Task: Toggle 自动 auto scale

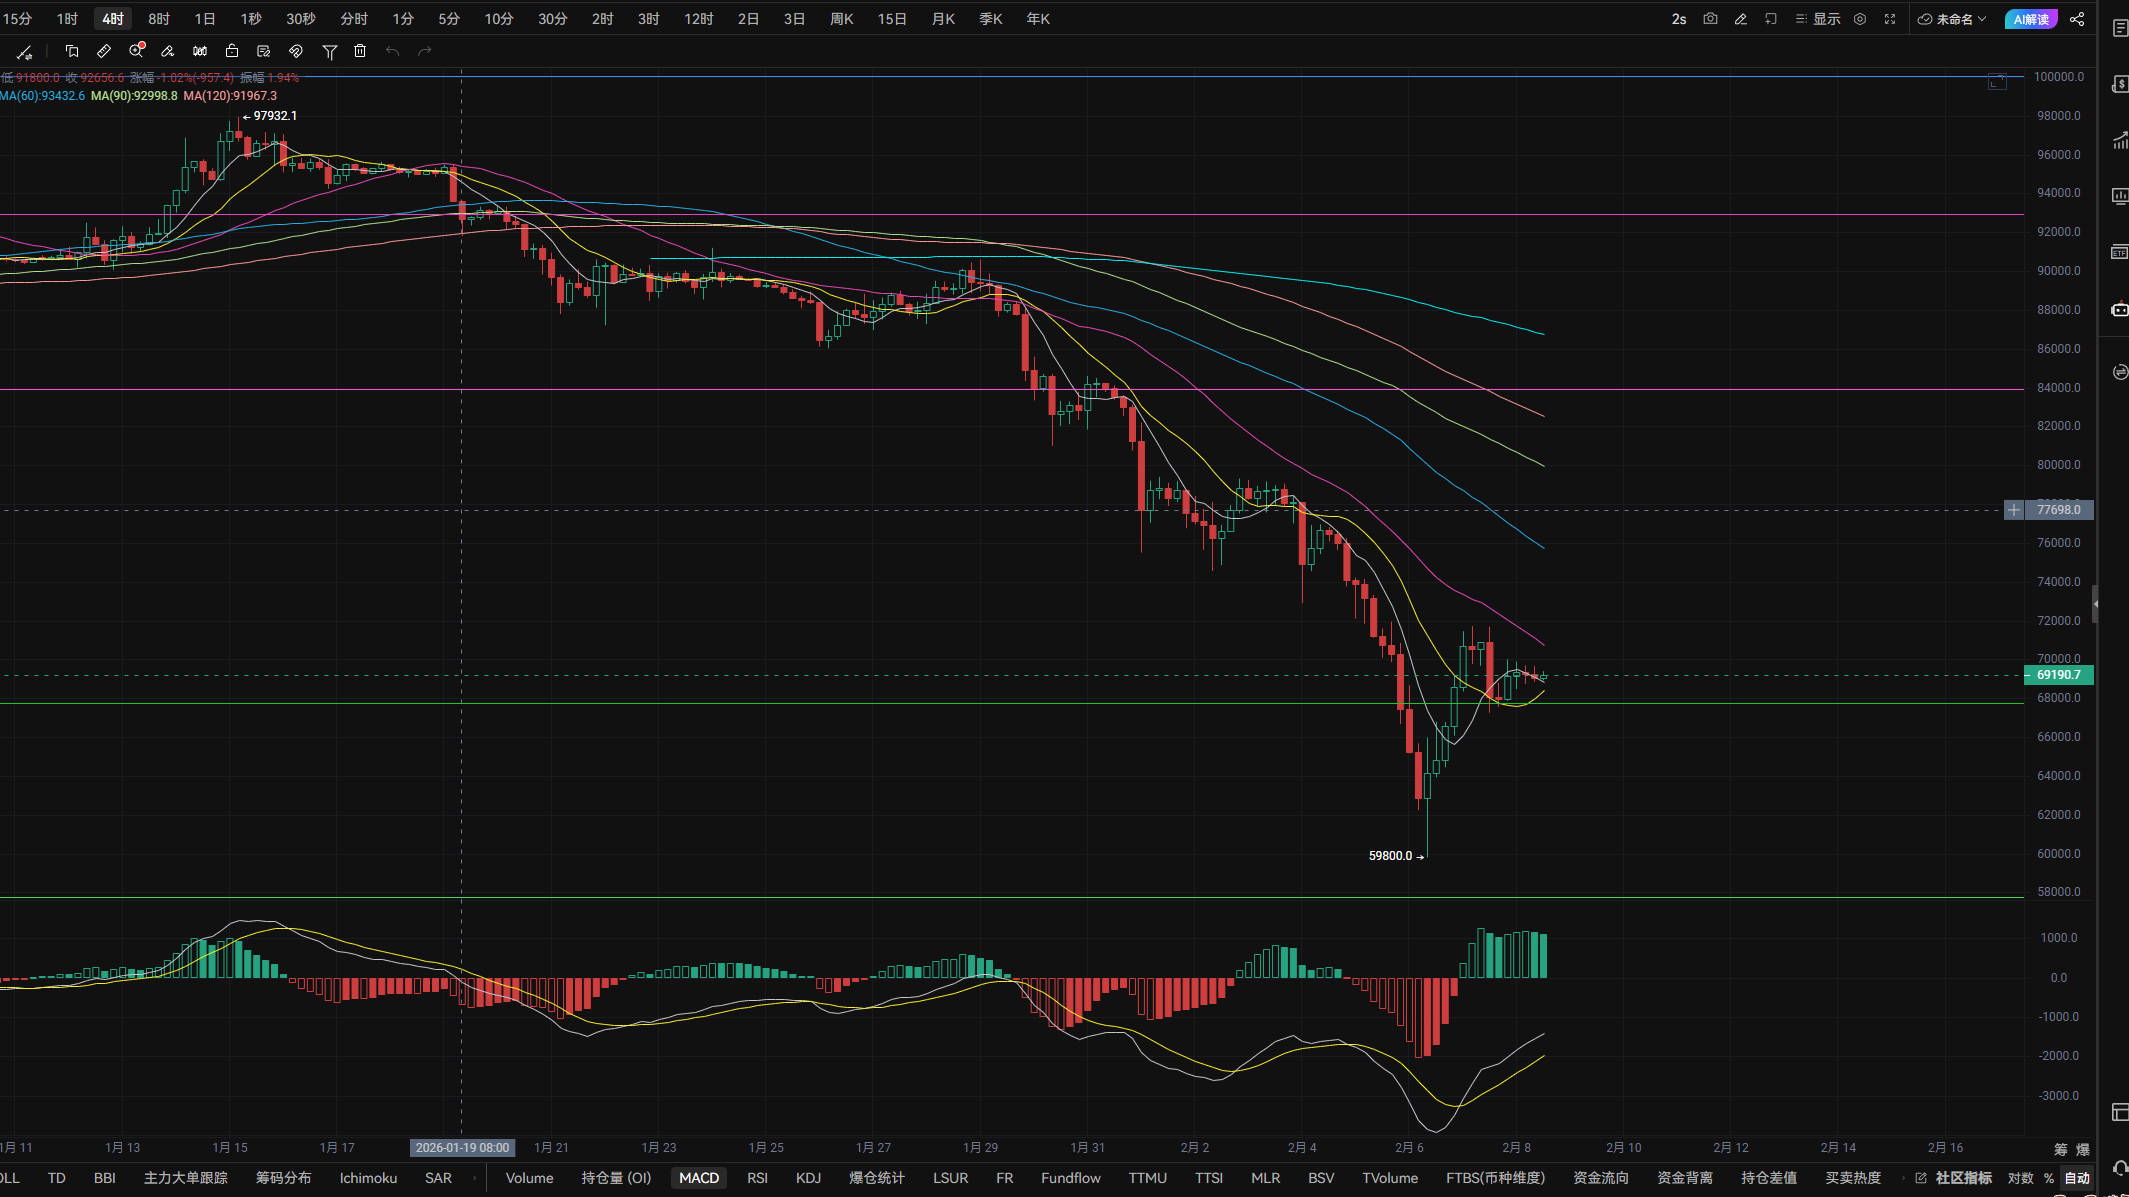Action: (x=2077, y=1178)
